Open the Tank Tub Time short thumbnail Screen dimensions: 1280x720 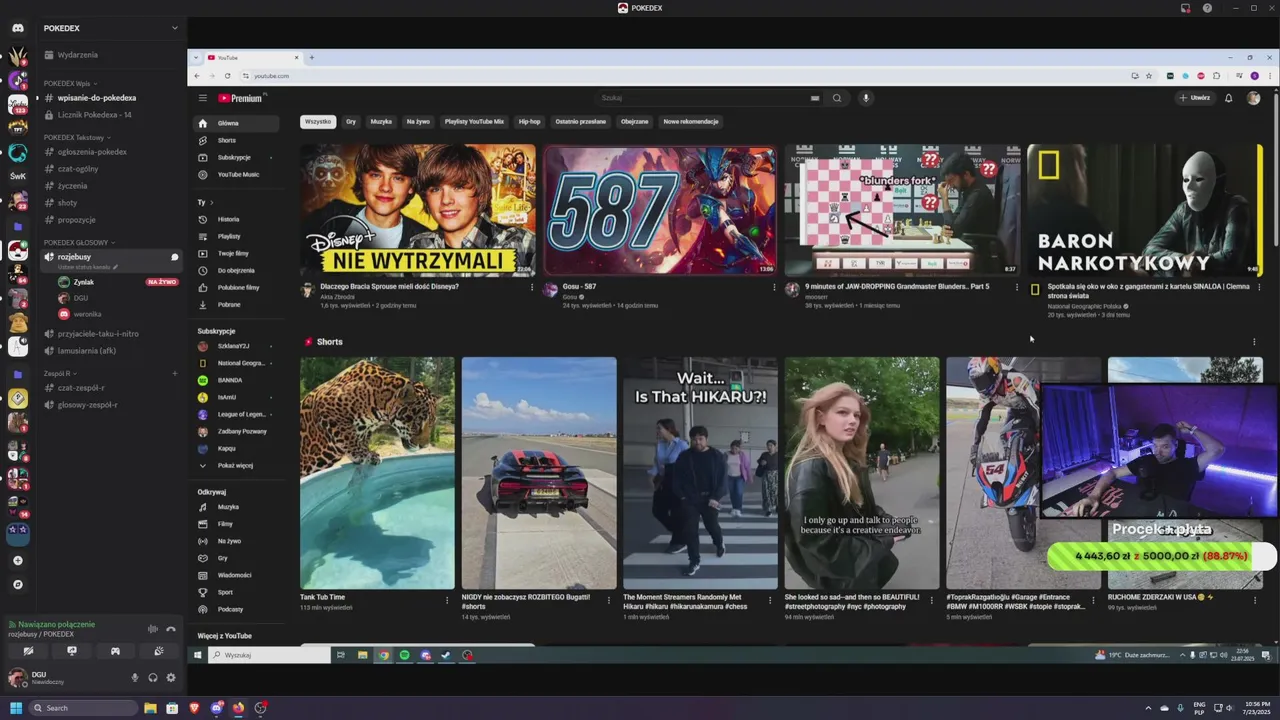tap(377, 473)
